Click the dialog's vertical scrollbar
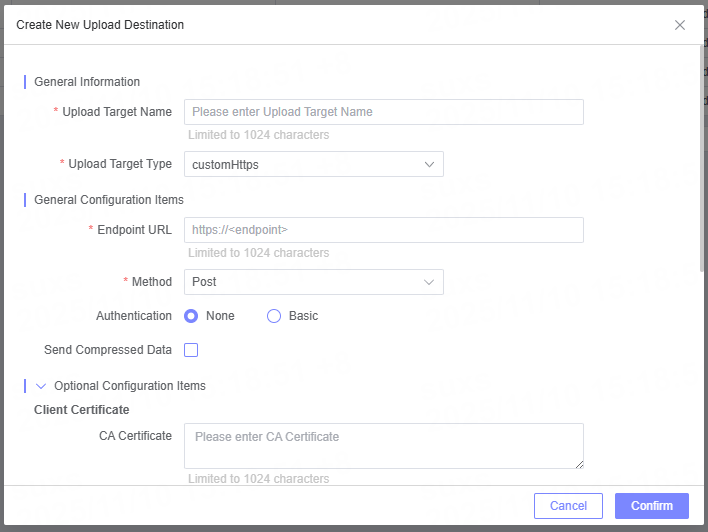Screen dimensions: 708x532 (x=703, y=160)
